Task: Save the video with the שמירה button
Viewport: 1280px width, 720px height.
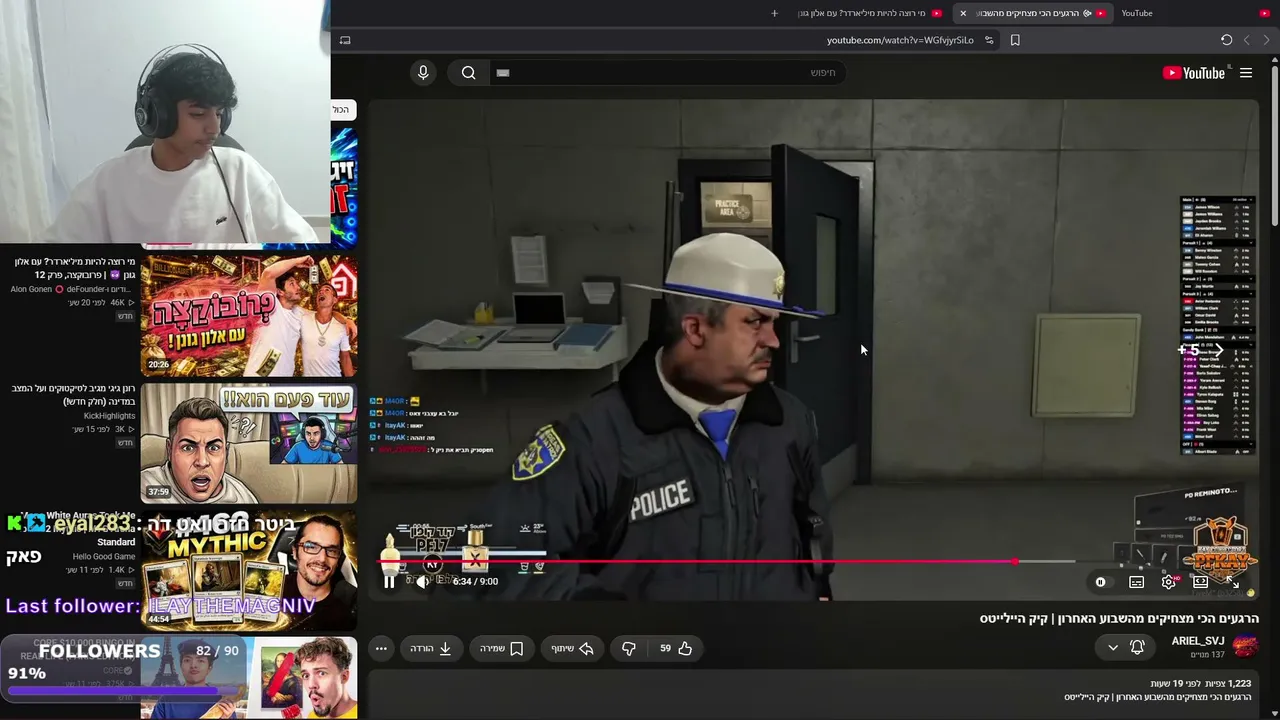Action: tap(501, 648)
